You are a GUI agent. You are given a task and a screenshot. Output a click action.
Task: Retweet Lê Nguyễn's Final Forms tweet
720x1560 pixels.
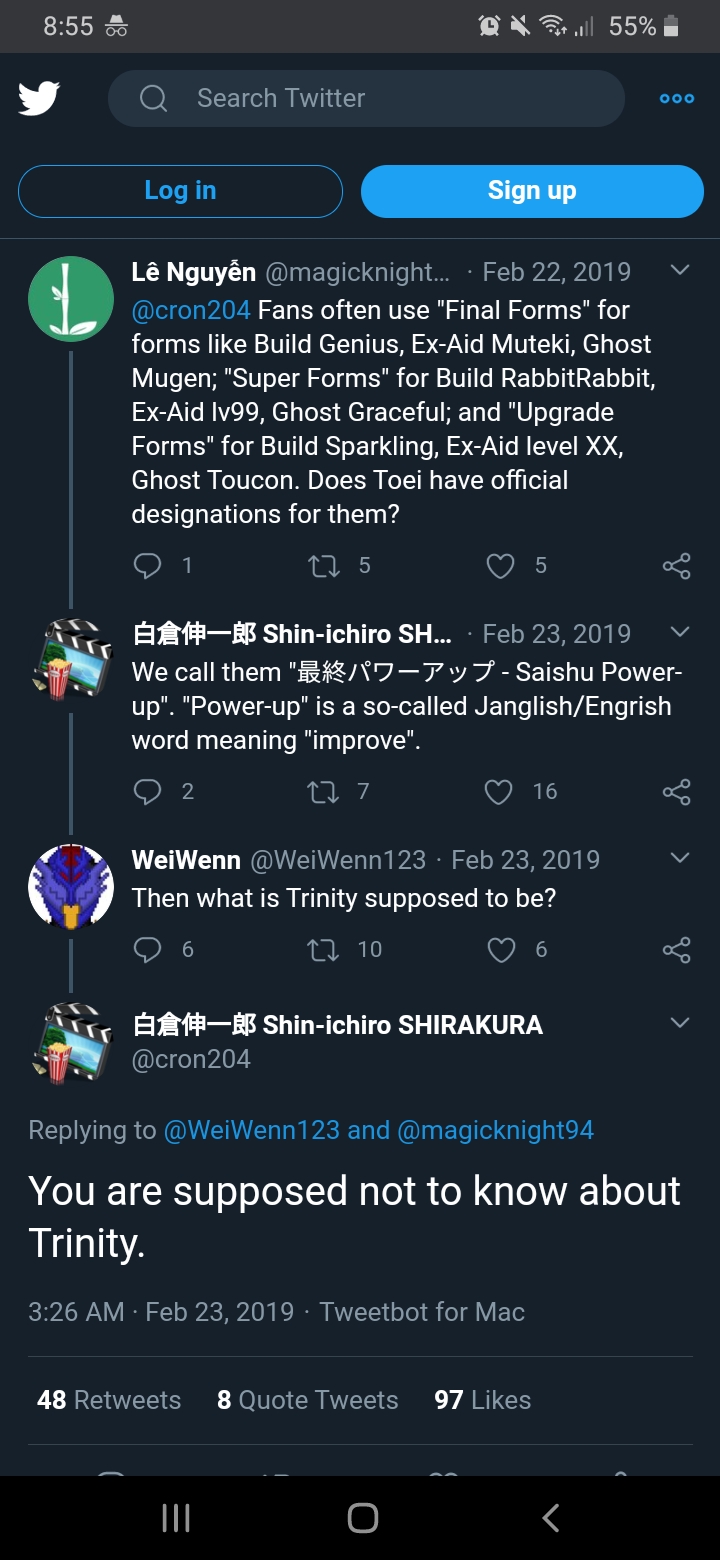(323, 566)
